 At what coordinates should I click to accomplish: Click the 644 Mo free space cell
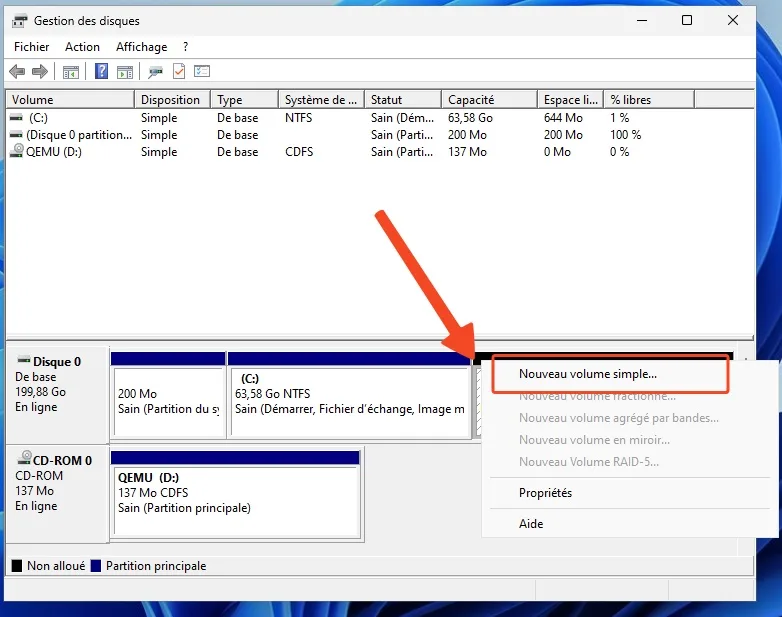563,118
